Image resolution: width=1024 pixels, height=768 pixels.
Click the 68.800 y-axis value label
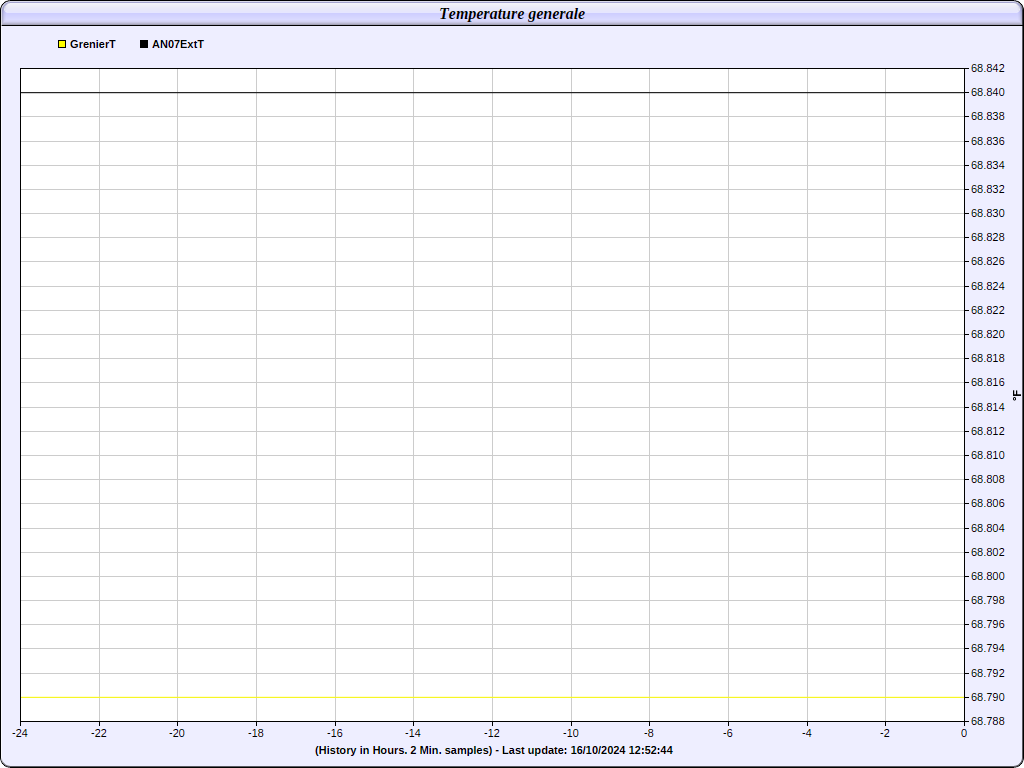pos(987,576)
